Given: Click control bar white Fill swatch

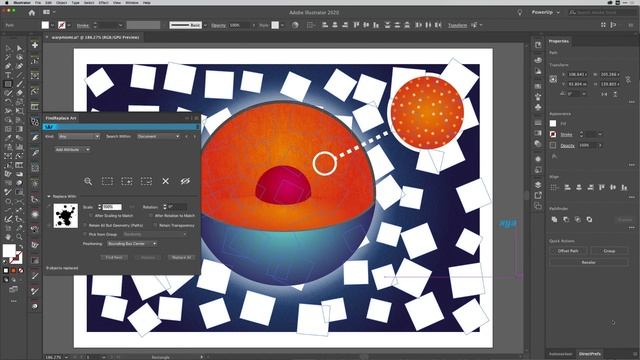Looking at the screenshot, I should 45,25.
